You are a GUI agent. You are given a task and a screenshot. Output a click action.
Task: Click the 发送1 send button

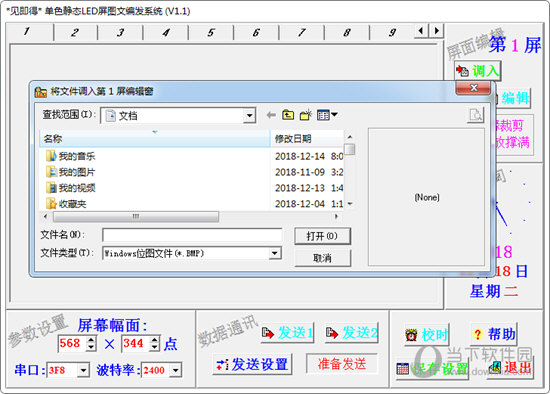click(287, 333)
